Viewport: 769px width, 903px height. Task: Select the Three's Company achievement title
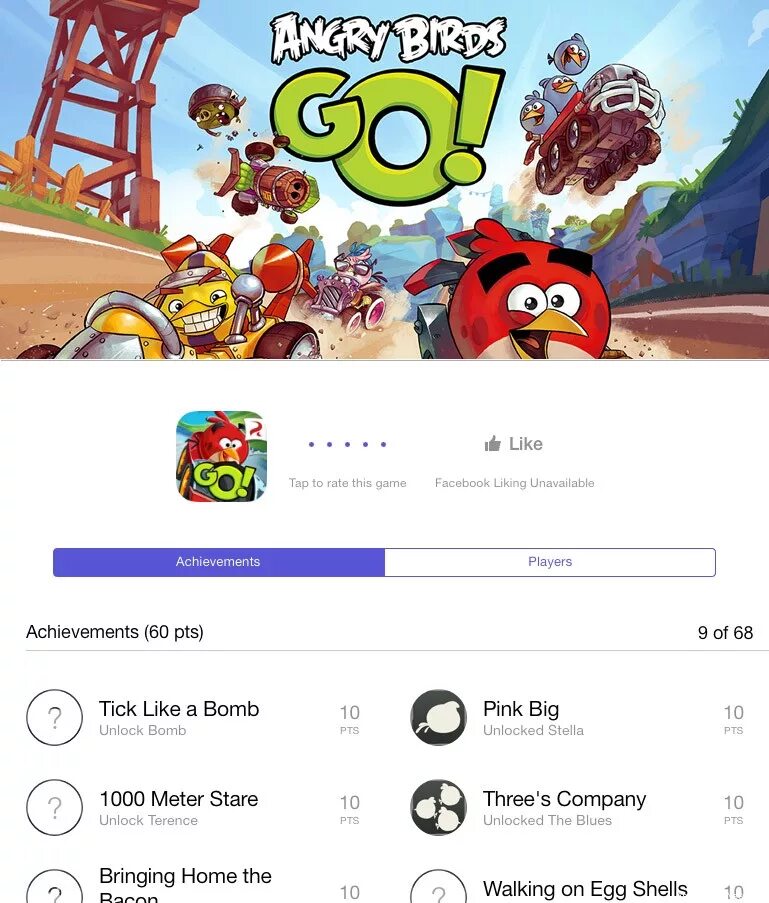click(565, 799)
